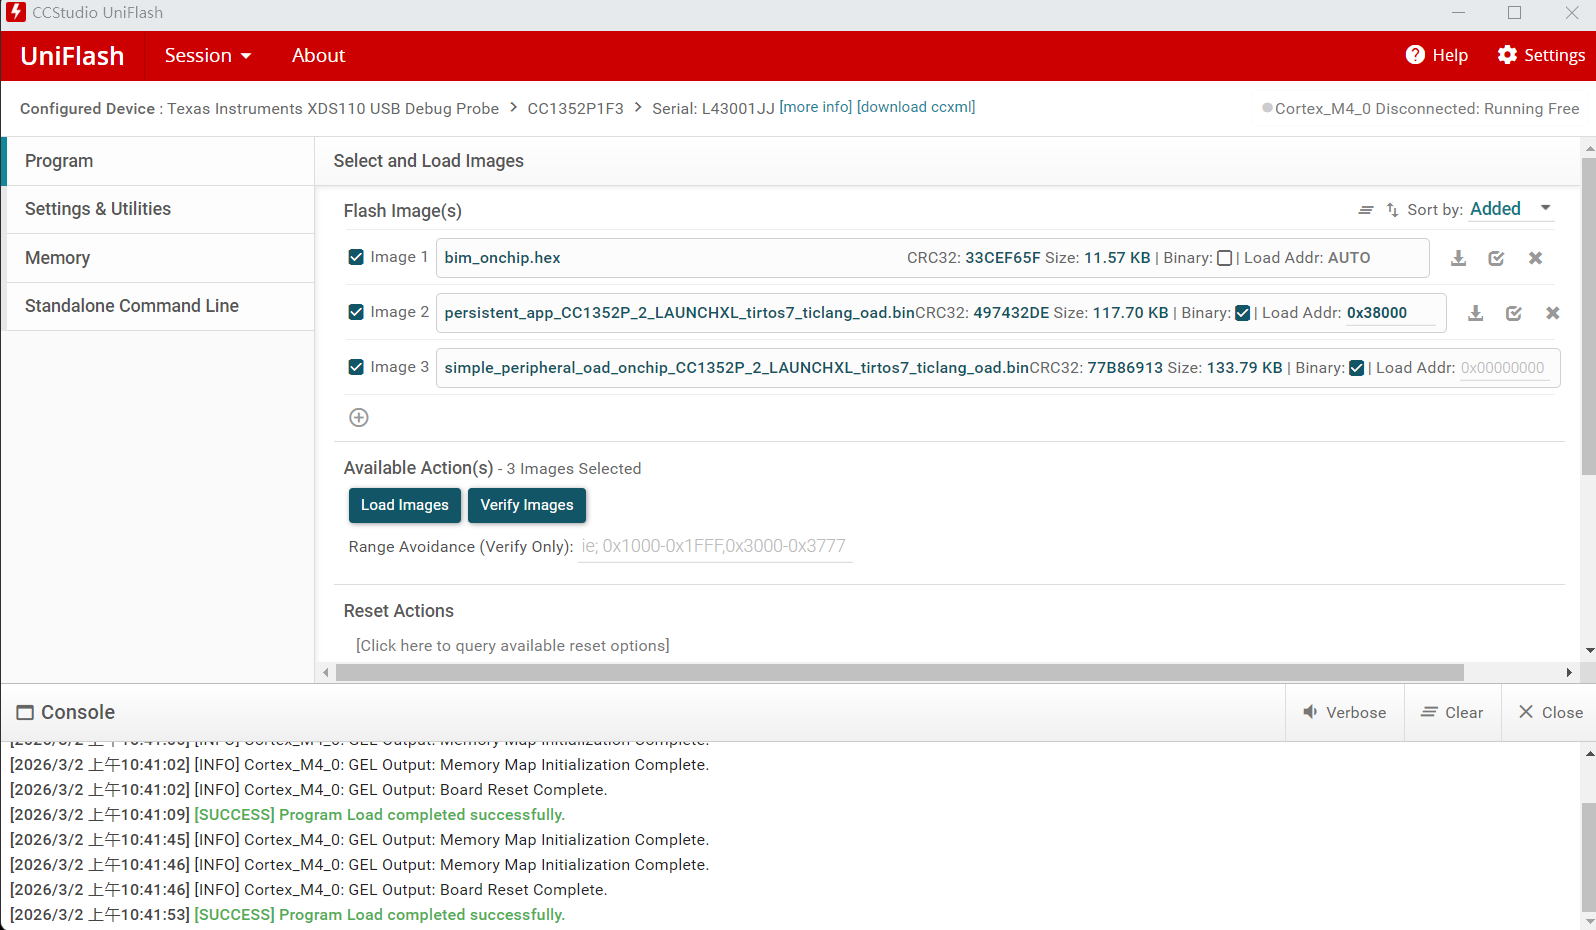Click the Load Images button
Screen dimensions: 1596x930
pos(405,505)
